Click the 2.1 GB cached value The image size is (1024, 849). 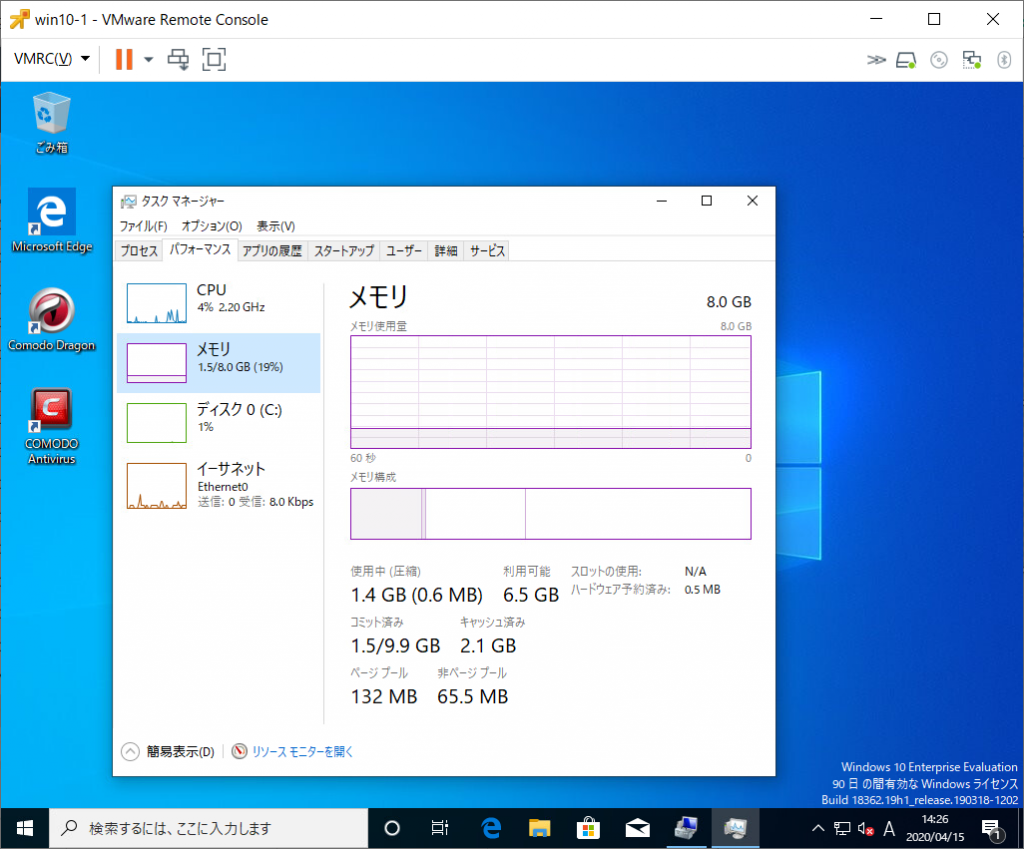click(x=488, y=646)
